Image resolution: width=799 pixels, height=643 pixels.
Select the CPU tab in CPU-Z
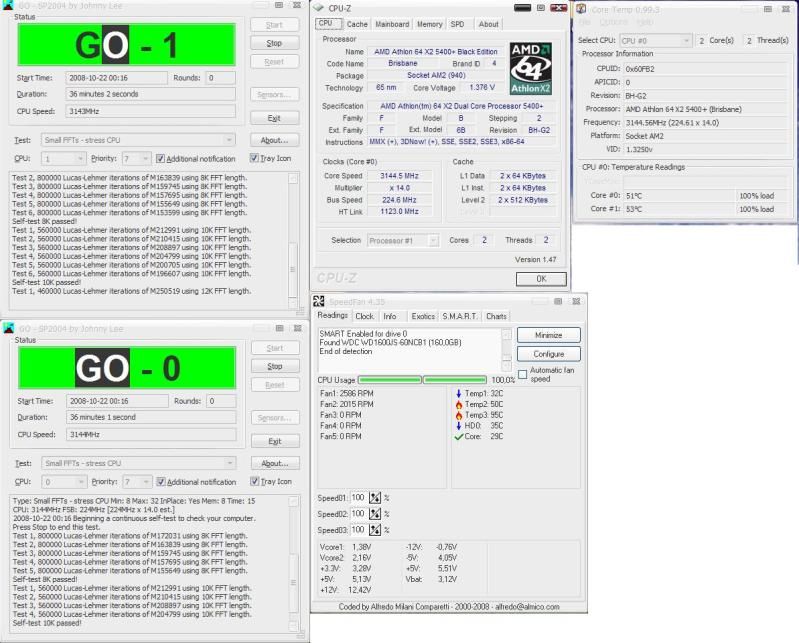[x=326, y=23]
